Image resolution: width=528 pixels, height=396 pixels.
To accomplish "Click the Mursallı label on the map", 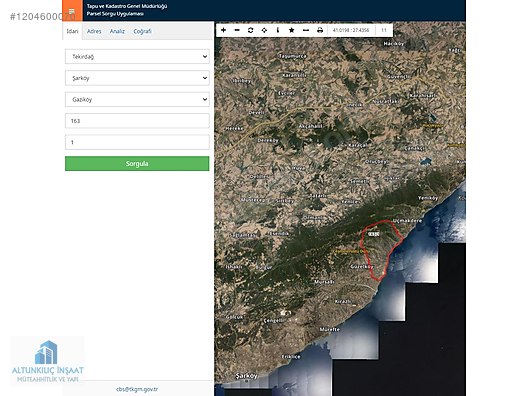I will point(325,282).
